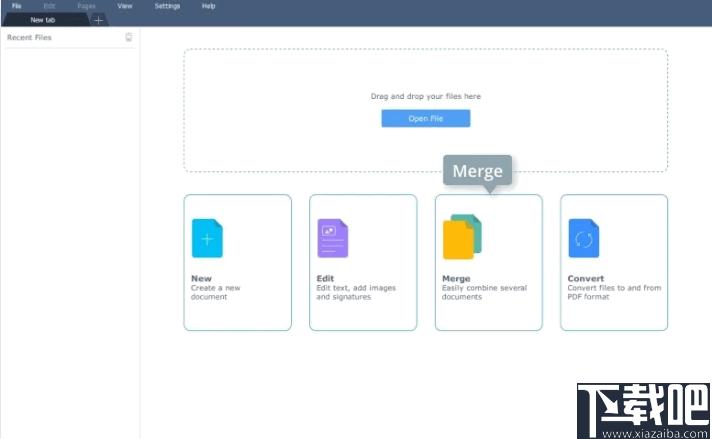Screen dimensions: 712x439
Task: Open the Pages menu
Action: click(x=86, y=6)
